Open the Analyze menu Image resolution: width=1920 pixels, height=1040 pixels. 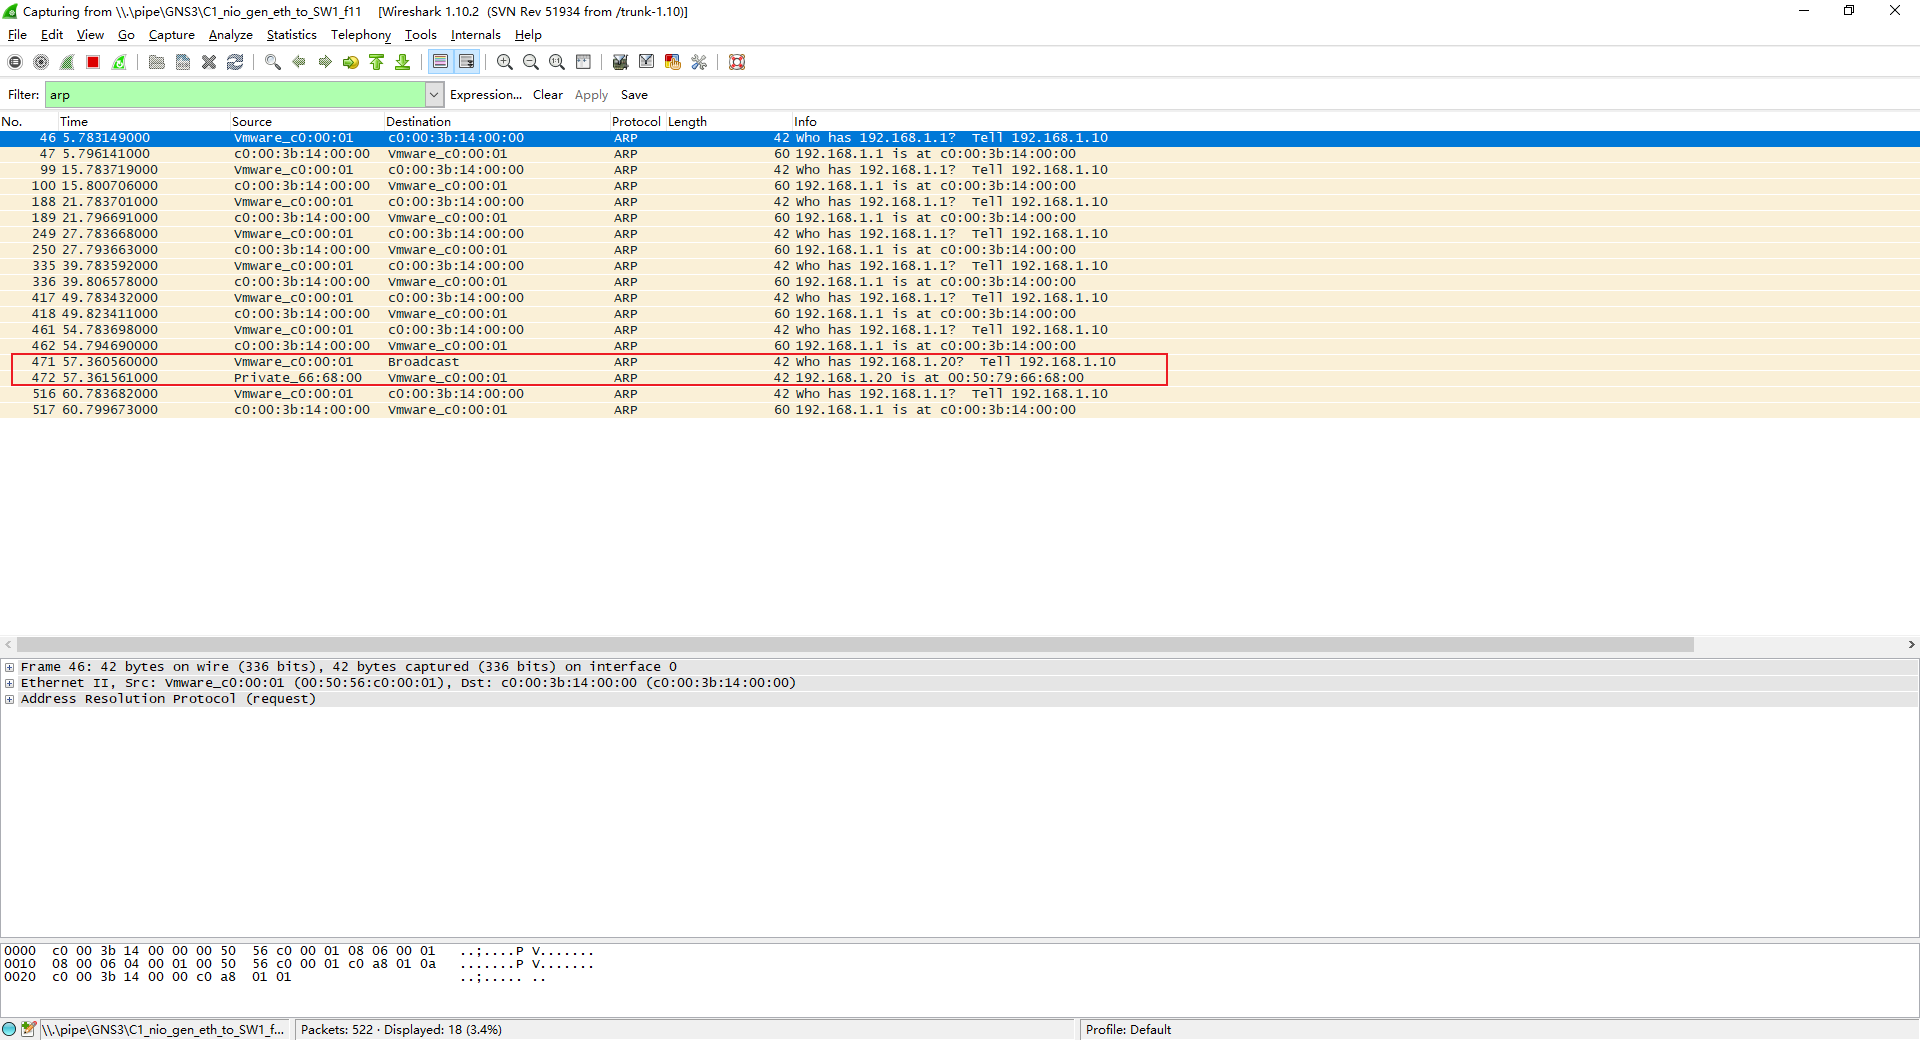click(x=231, y=35)
